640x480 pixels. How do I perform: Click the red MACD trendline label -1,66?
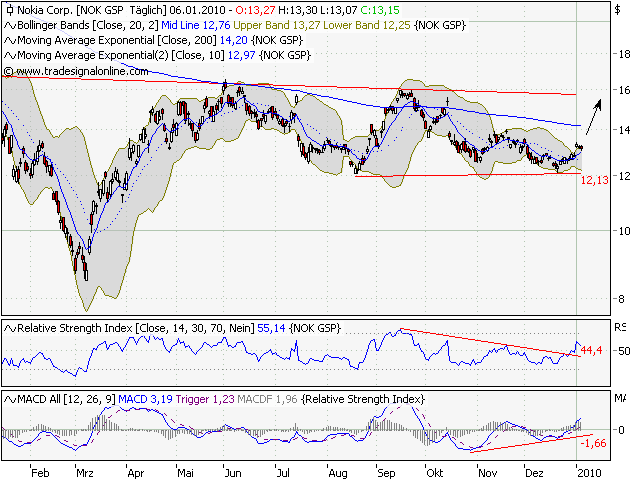tap(593, 443)
